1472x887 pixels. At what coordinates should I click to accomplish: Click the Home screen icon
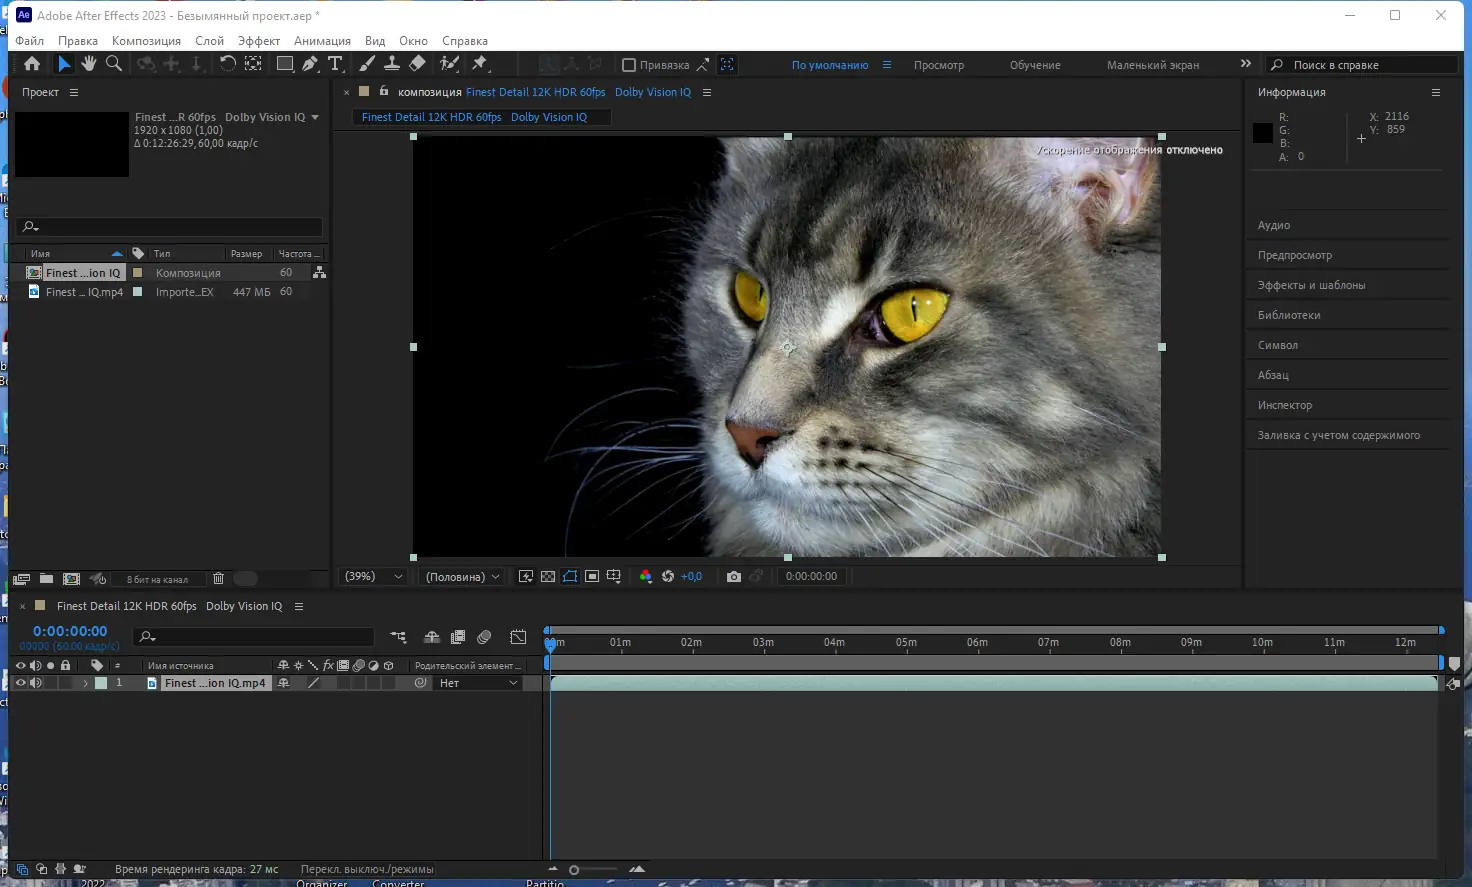pos(32,64)
